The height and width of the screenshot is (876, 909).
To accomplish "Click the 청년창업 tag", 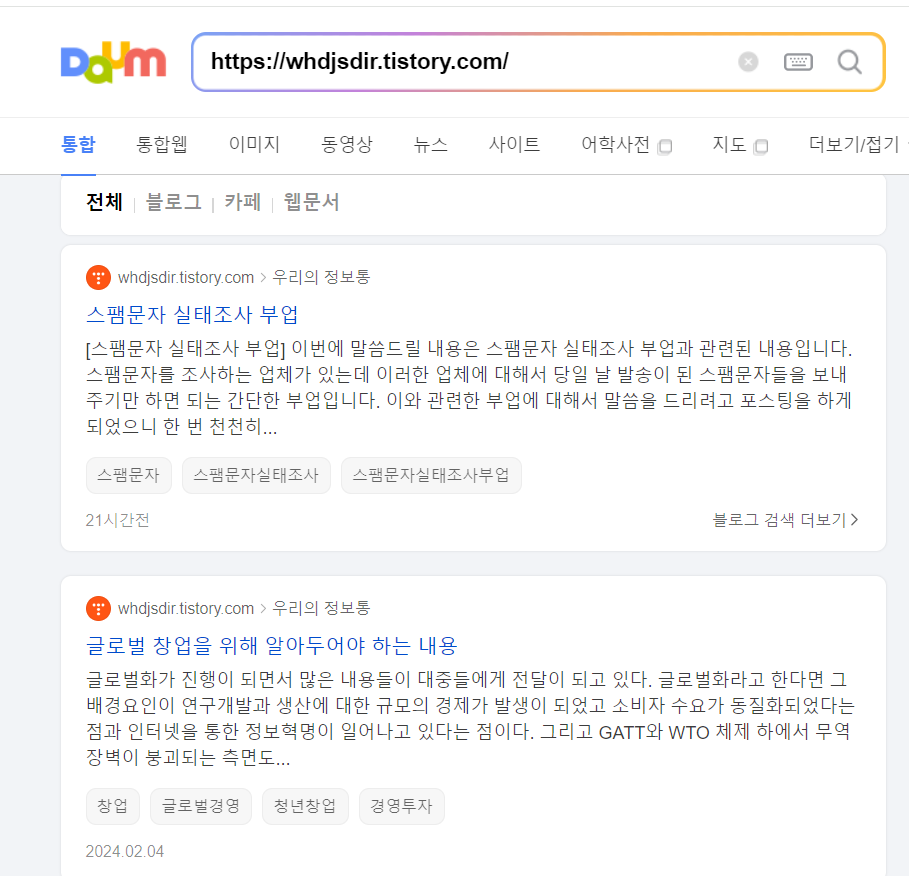I will (305, 806).
